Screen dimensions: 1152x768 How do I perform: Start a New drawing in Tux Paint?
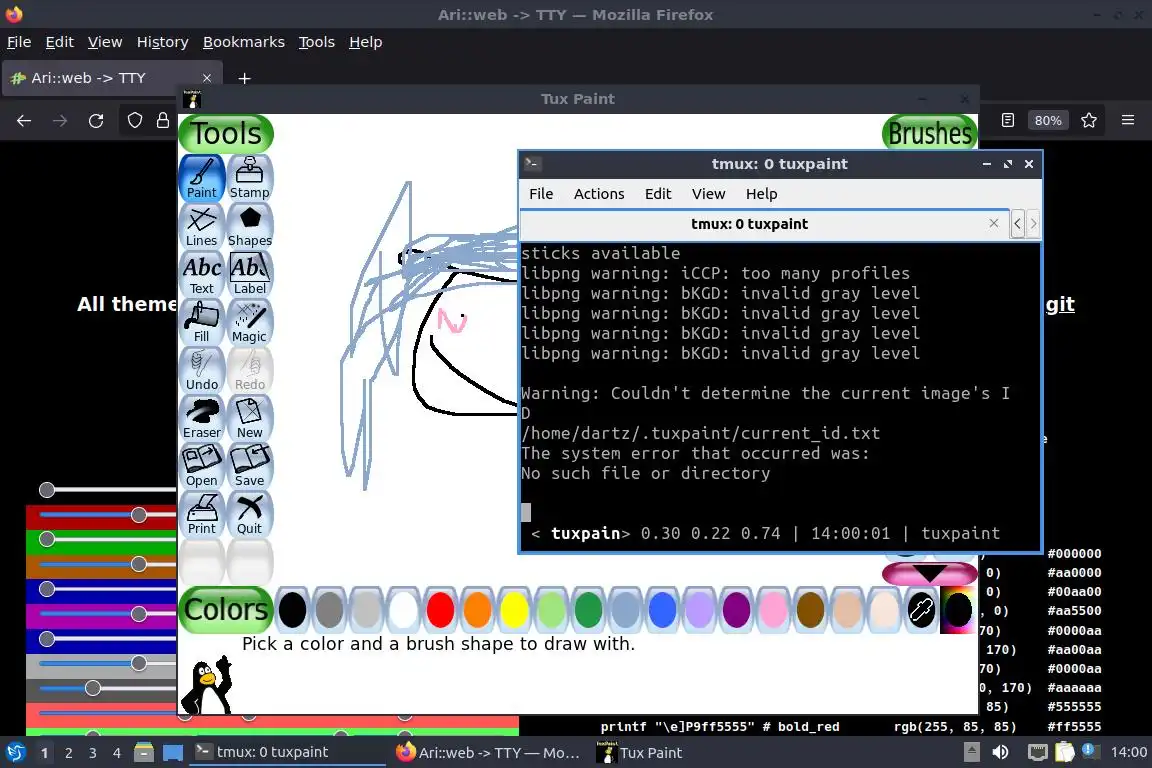tap(250, 417)
